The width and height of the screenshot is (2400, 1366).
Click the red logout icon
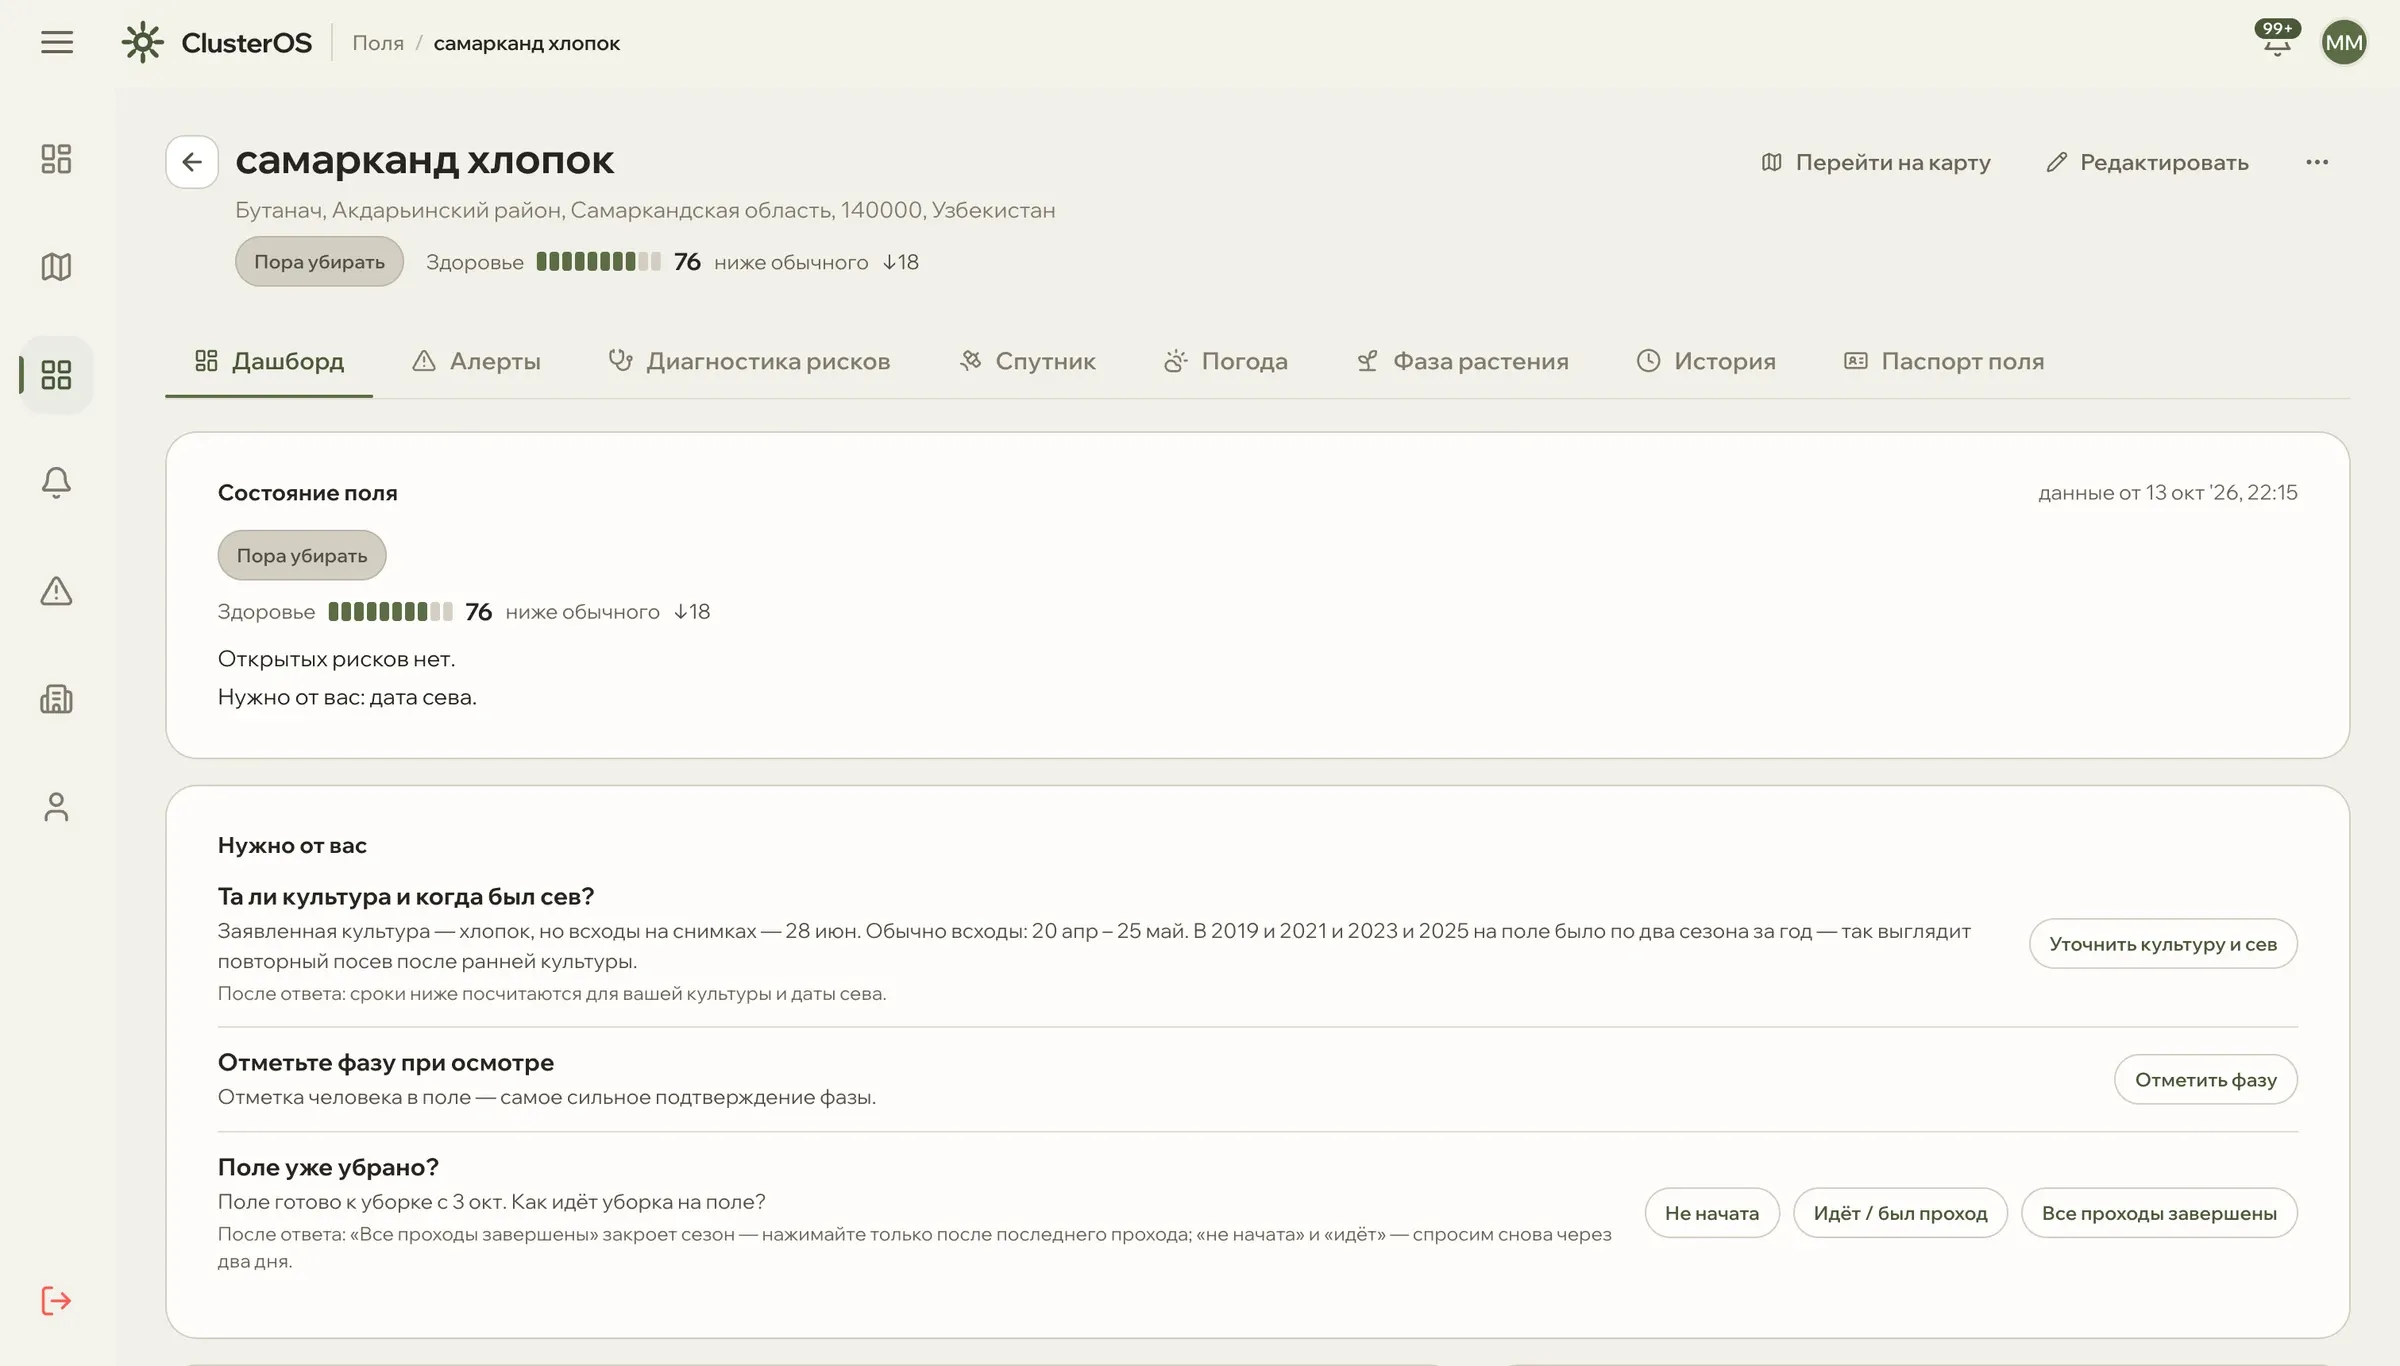(56, 1301)
